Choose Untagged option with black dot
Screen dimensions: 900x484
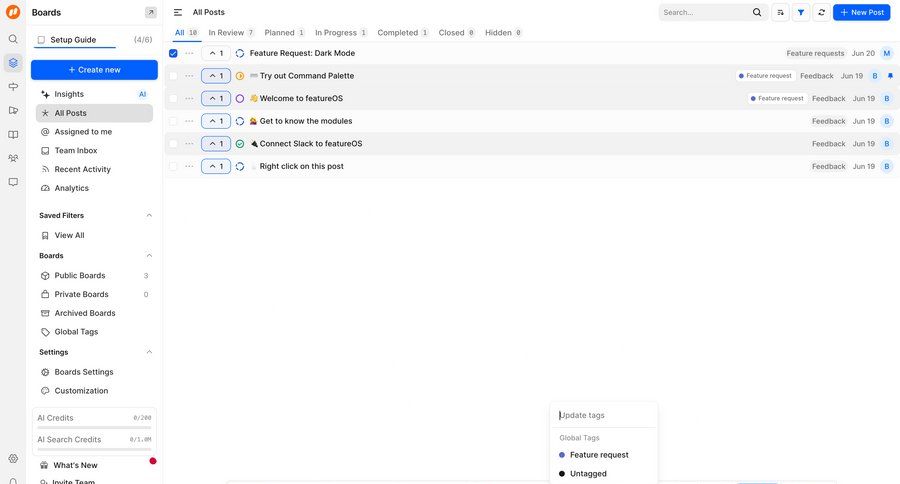(x=604, y=474)
